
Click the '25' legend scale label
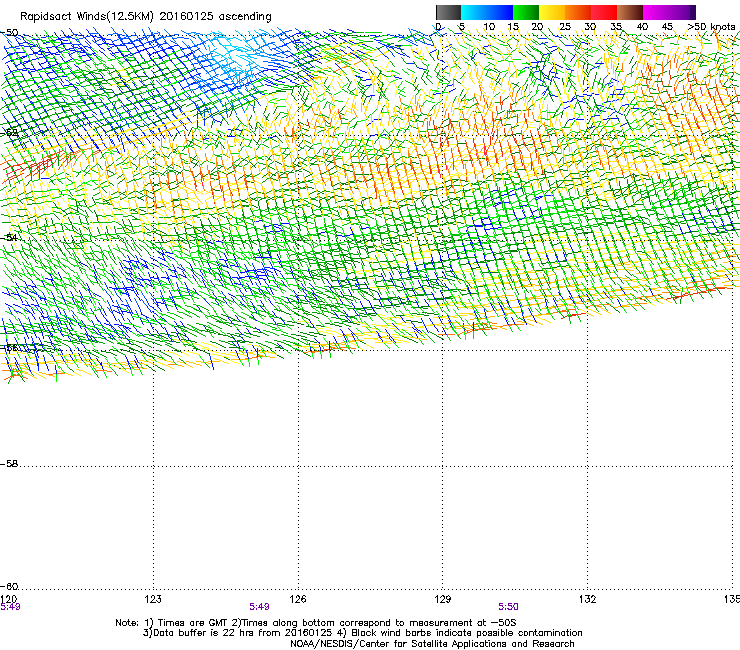tap(565, 27)
